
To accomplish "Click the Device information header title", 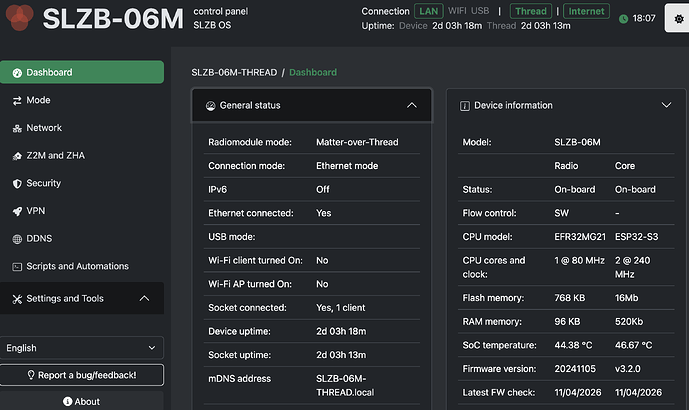I will (513, 105).
